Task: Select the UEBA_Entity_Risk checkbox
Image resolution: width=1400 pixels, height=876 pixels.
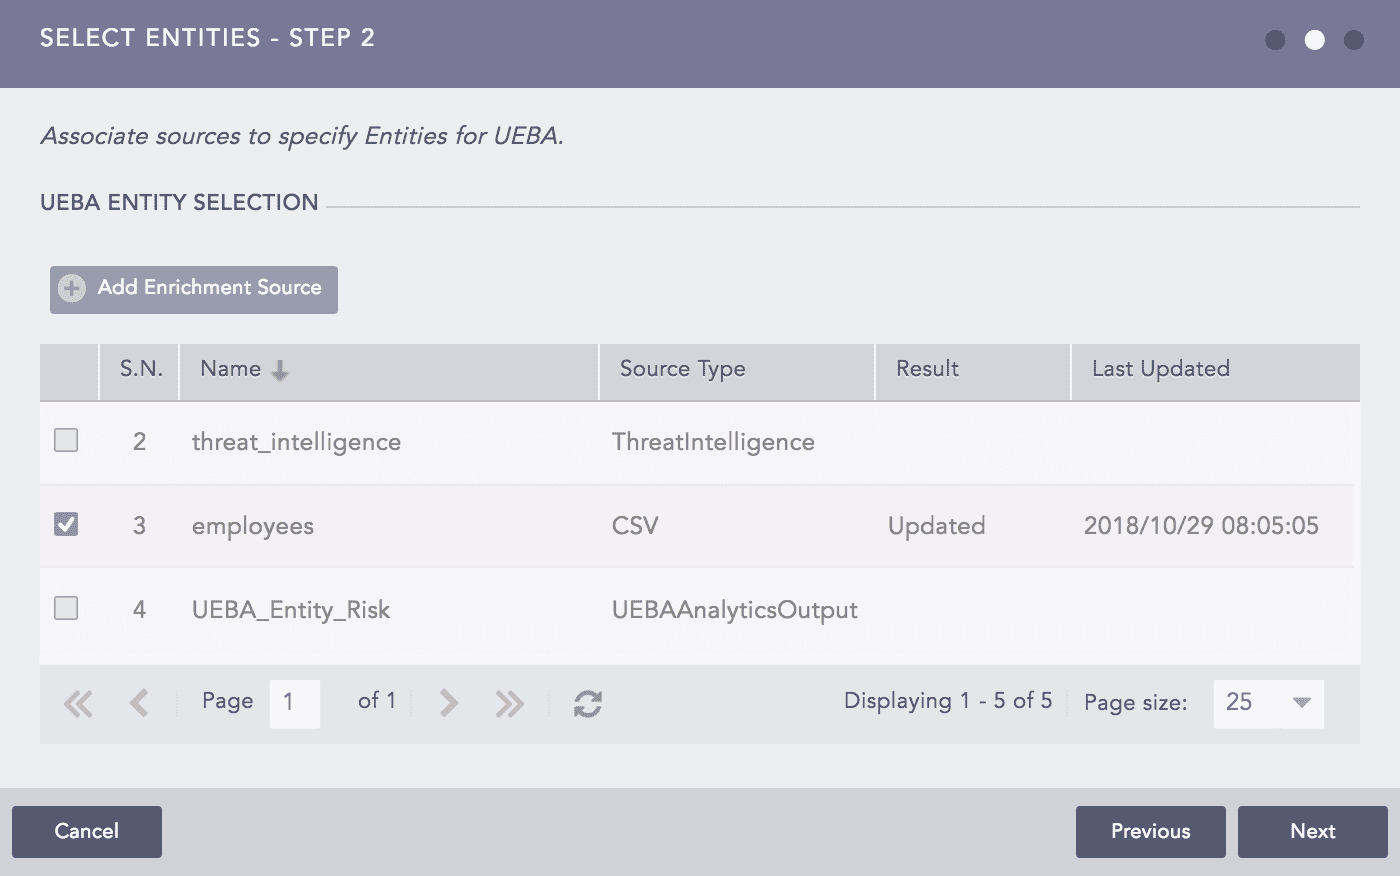Action: [x=66, y=607]
